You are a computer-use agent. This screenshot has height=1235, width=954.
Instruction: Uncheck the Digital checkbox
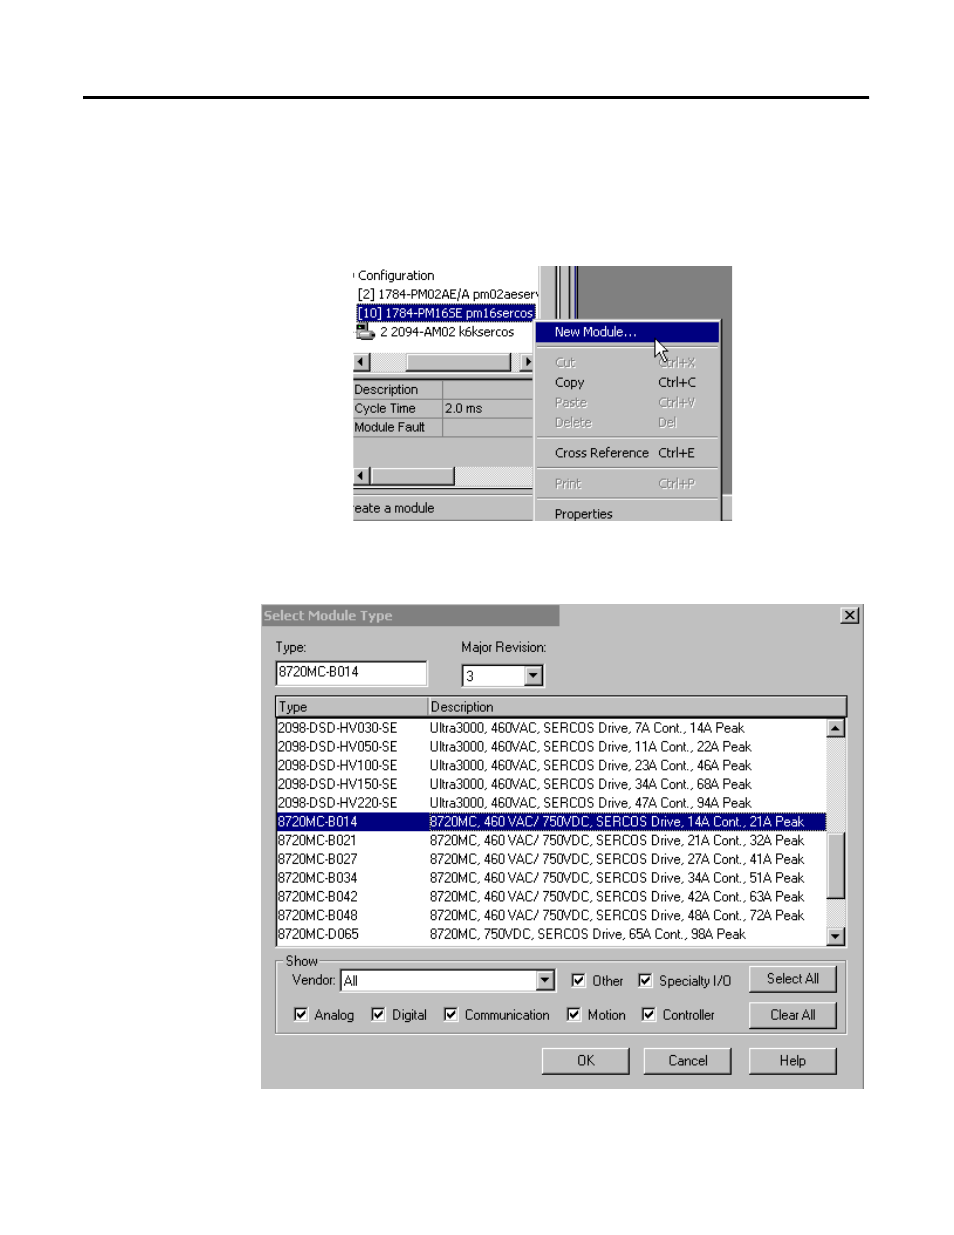[378, 1015]
